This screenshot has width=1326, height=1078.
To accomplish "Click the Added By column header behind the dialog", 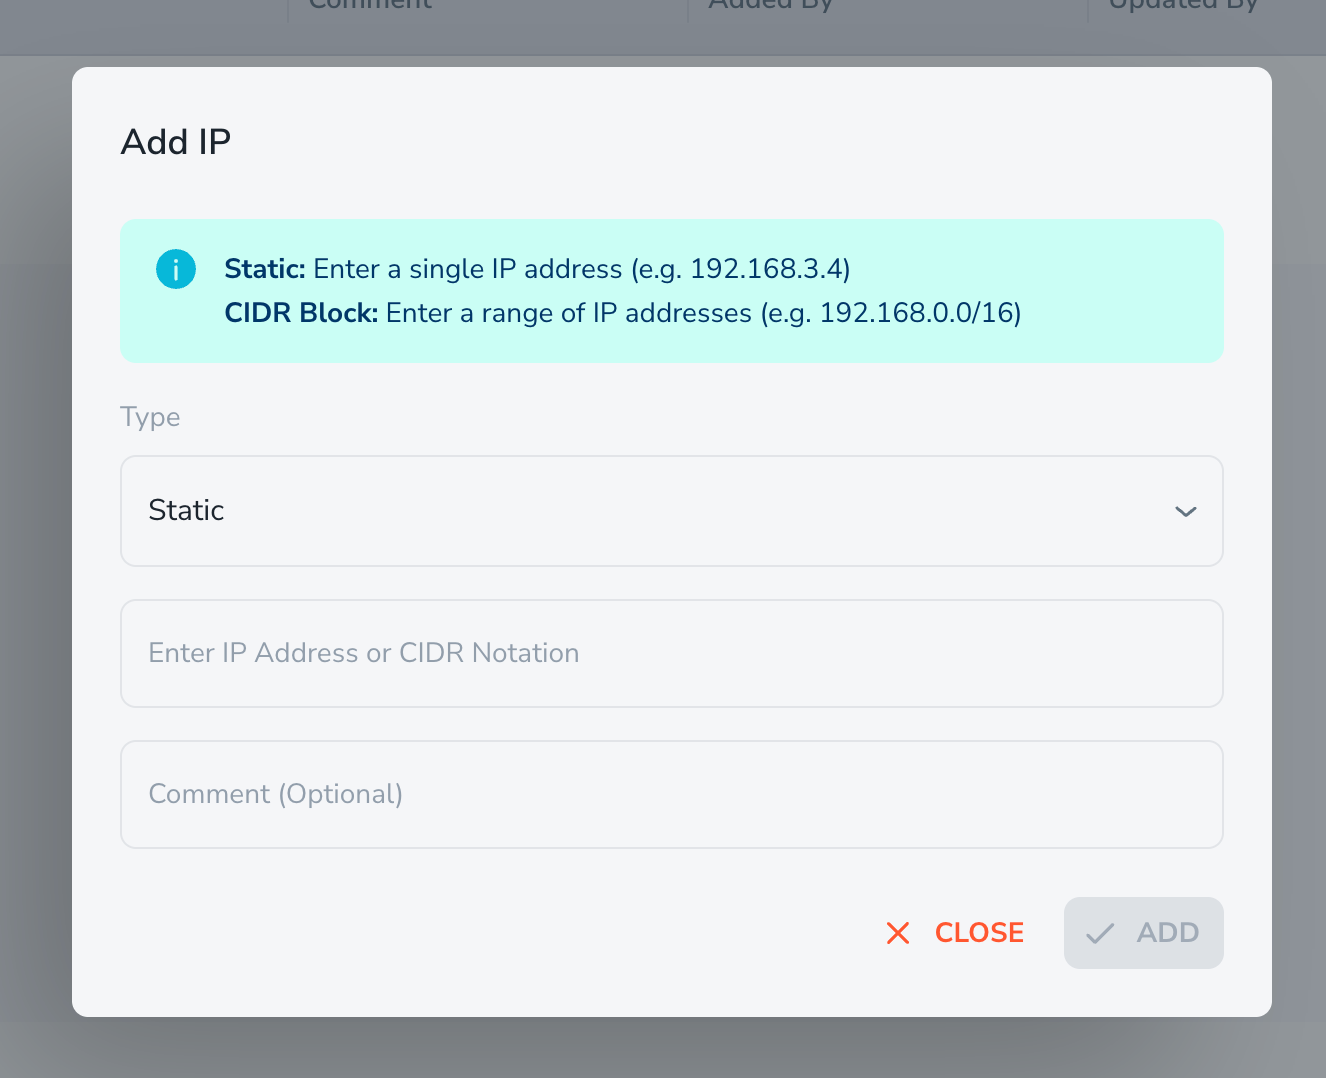I will (770, 5).
